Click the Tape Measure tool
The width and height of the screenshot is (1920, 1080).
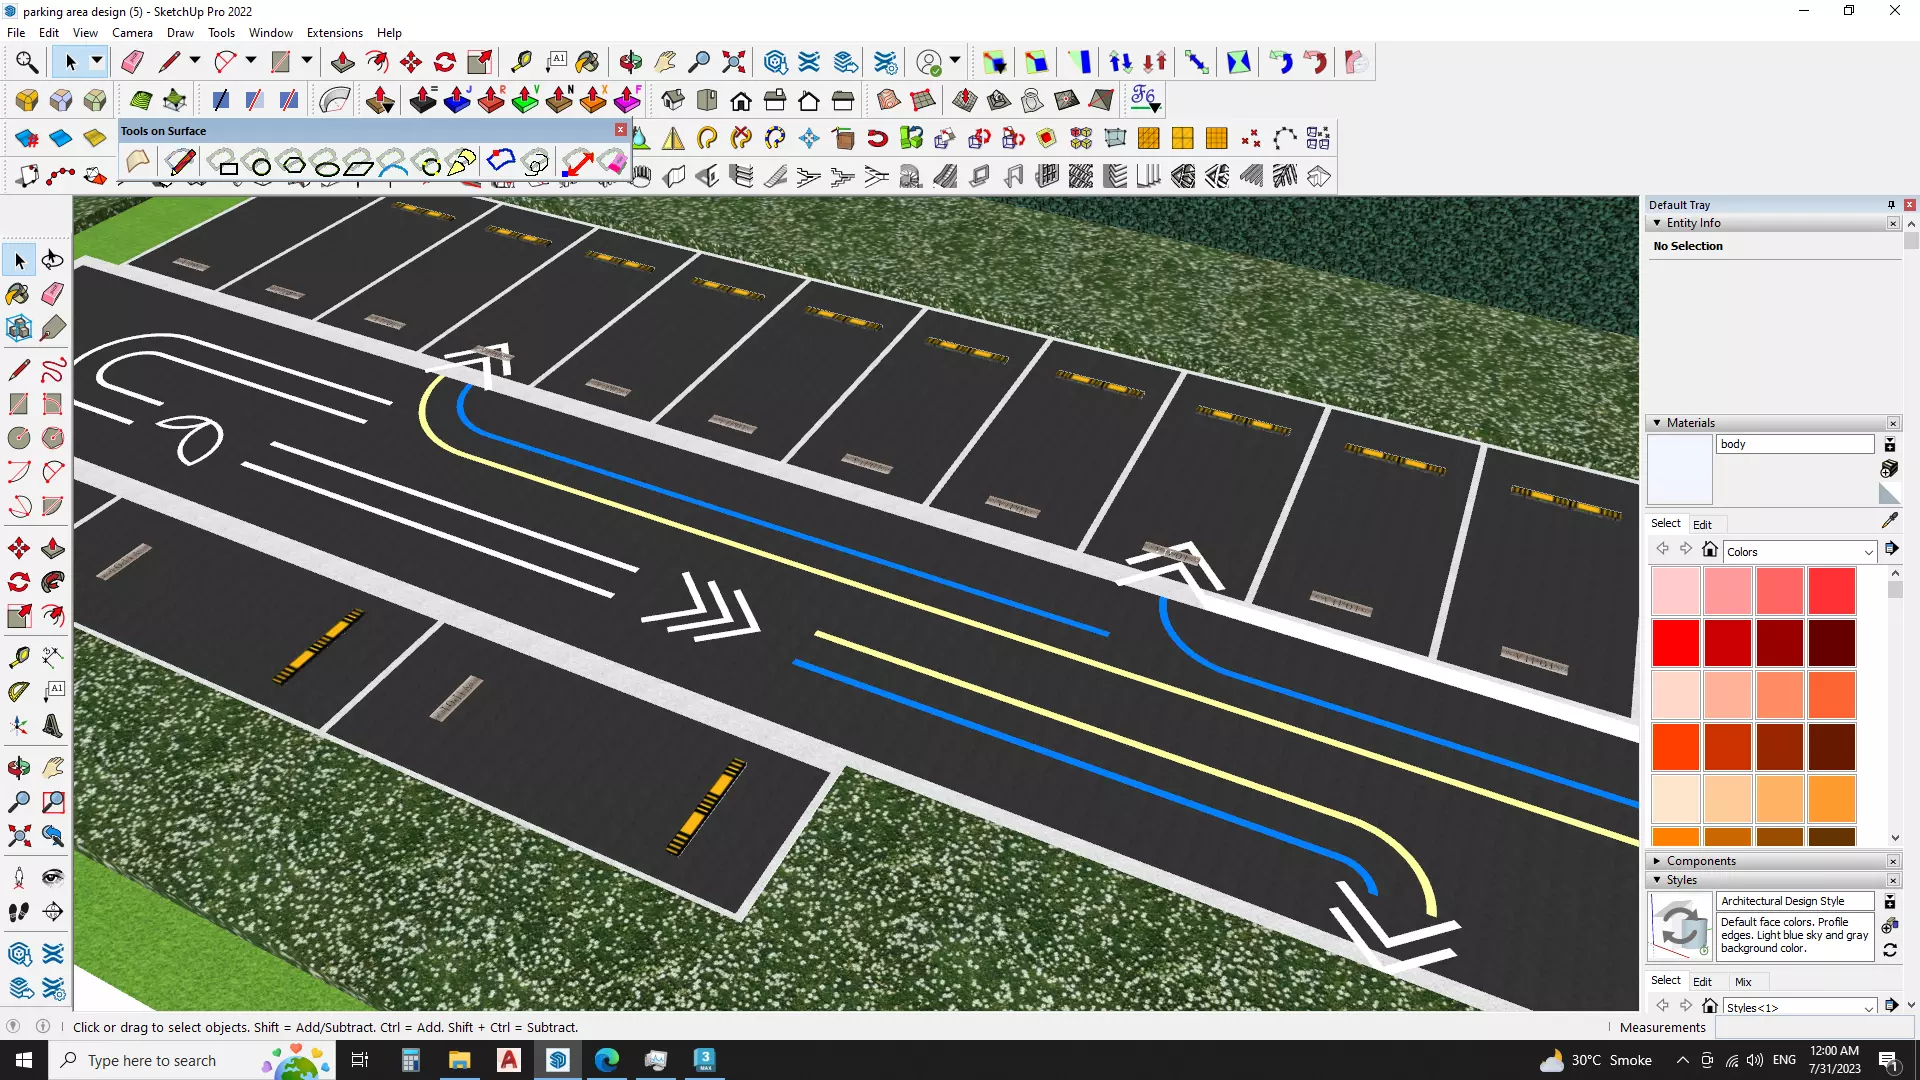(x=521, y=62)
